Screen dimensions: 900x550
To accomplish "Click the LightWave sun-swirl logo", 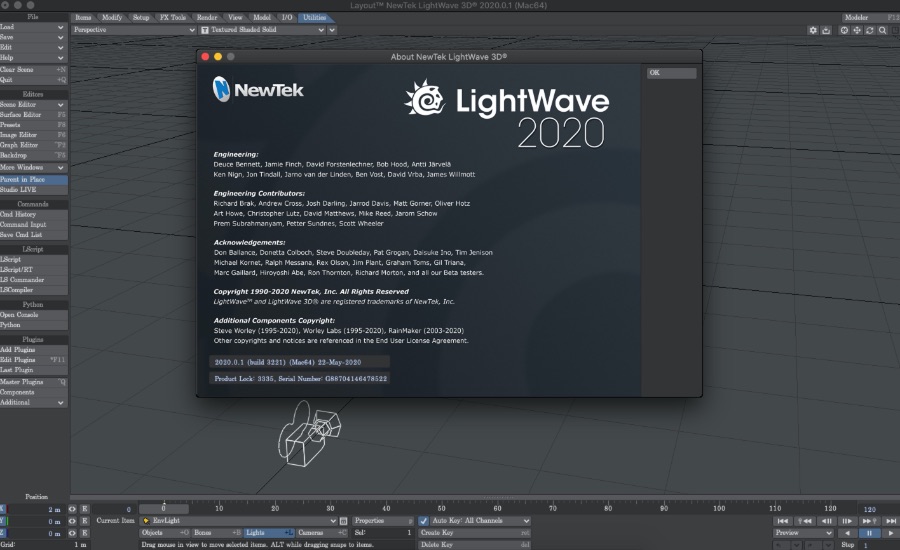I will coord(425,98).
